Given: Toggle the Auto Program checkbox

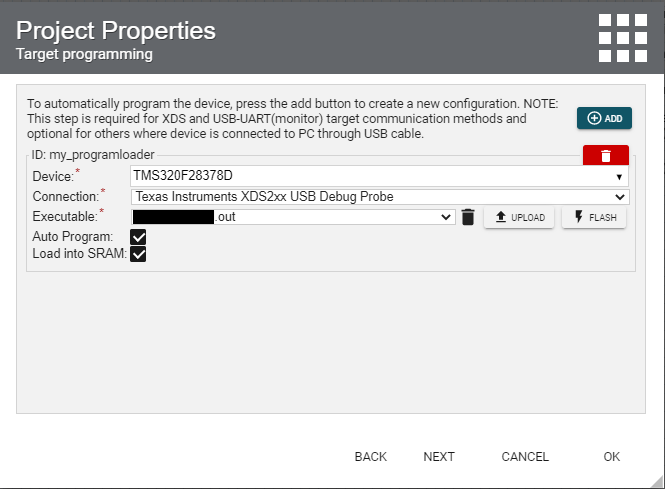Looking at the screenshot, I should point(139,237).
